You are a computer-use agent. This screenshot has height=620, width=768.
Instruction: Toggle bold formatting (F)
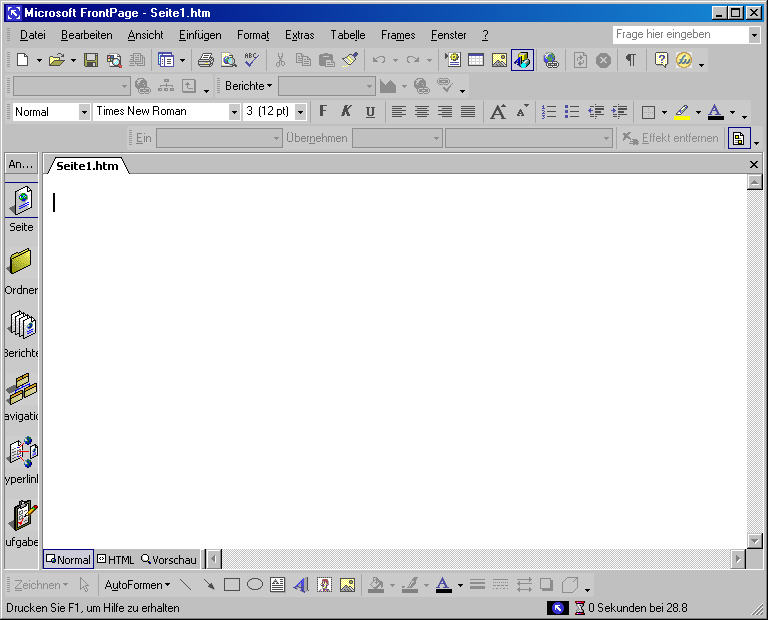click(323, 112)
